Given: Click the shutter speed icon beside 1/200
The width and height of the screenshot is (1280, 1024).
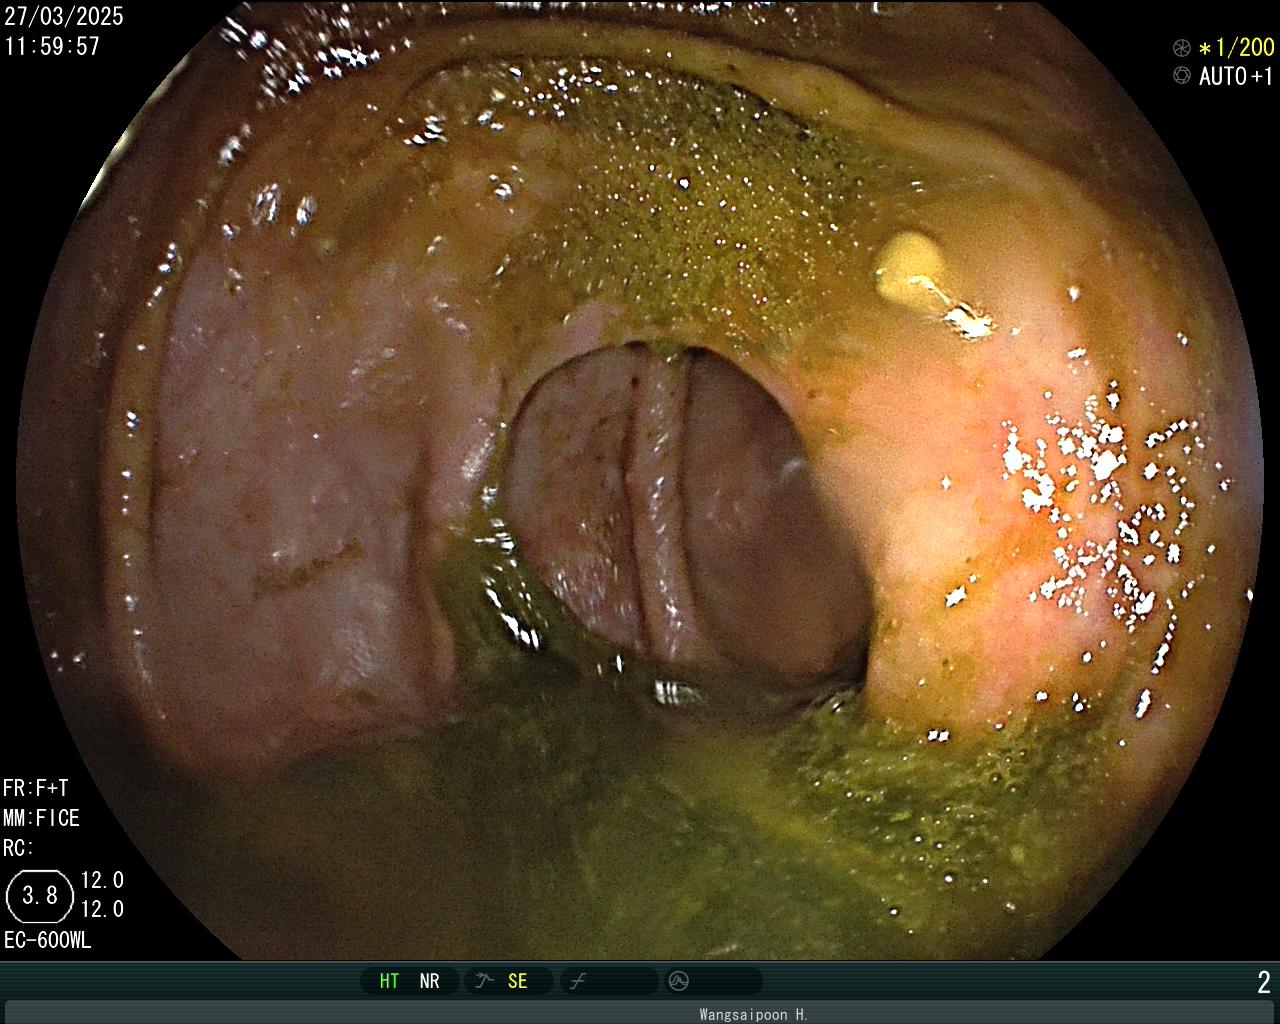Looking at the screenshot, I should pyautogui.click(x=1182, y=47).
